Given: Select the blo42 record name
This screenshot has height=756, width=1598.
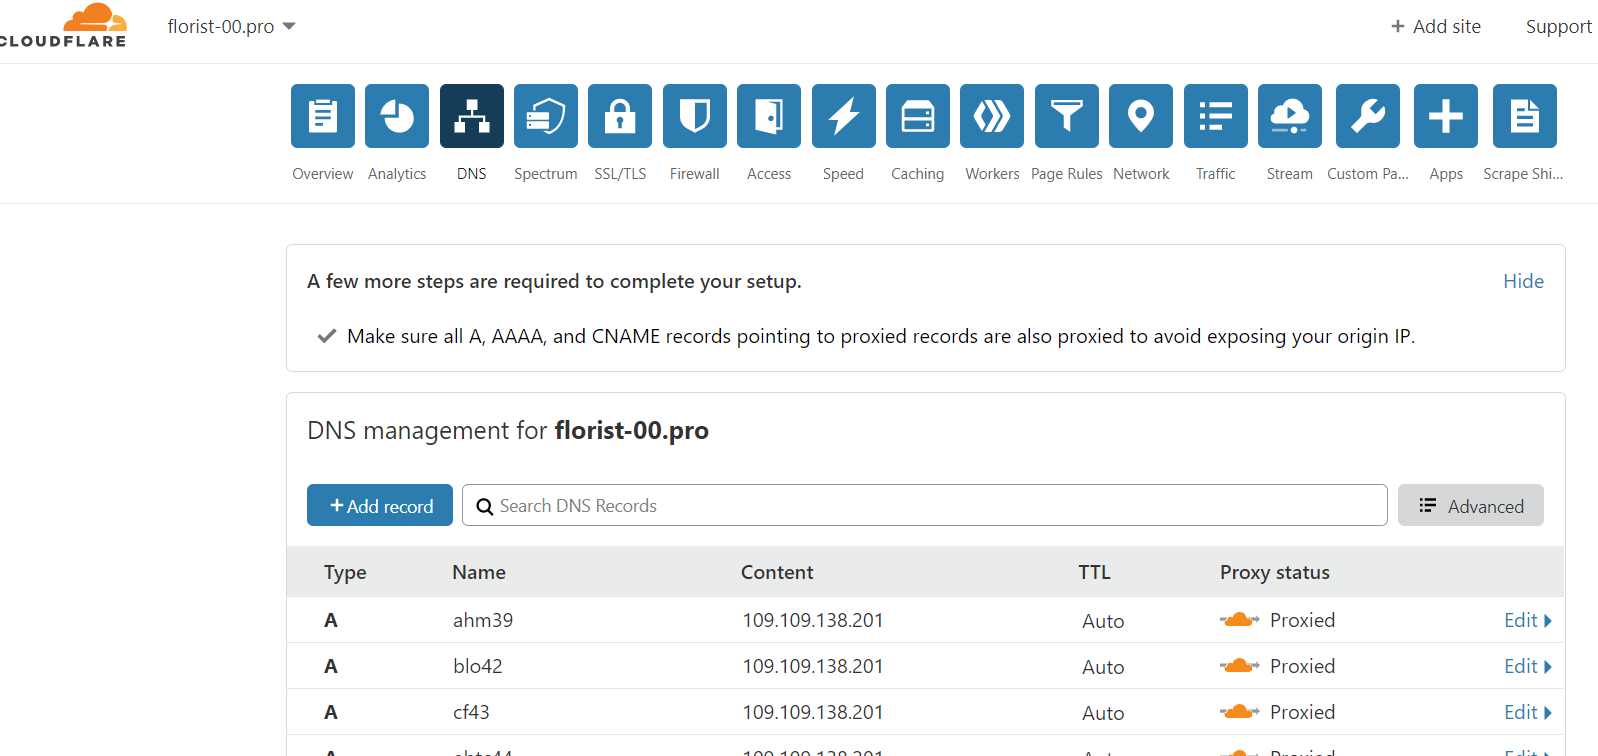Looking at the screenshot, I should (478, 666).
